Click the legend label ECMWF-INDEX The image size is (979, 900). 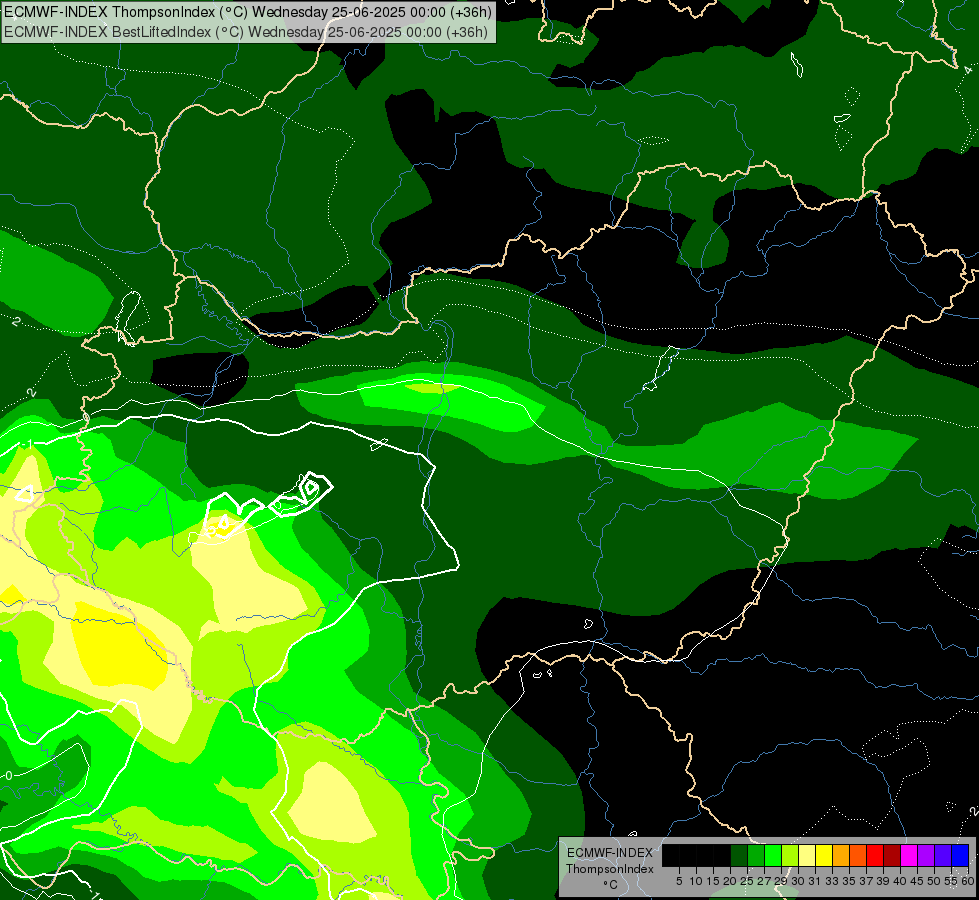coord(610,853)
